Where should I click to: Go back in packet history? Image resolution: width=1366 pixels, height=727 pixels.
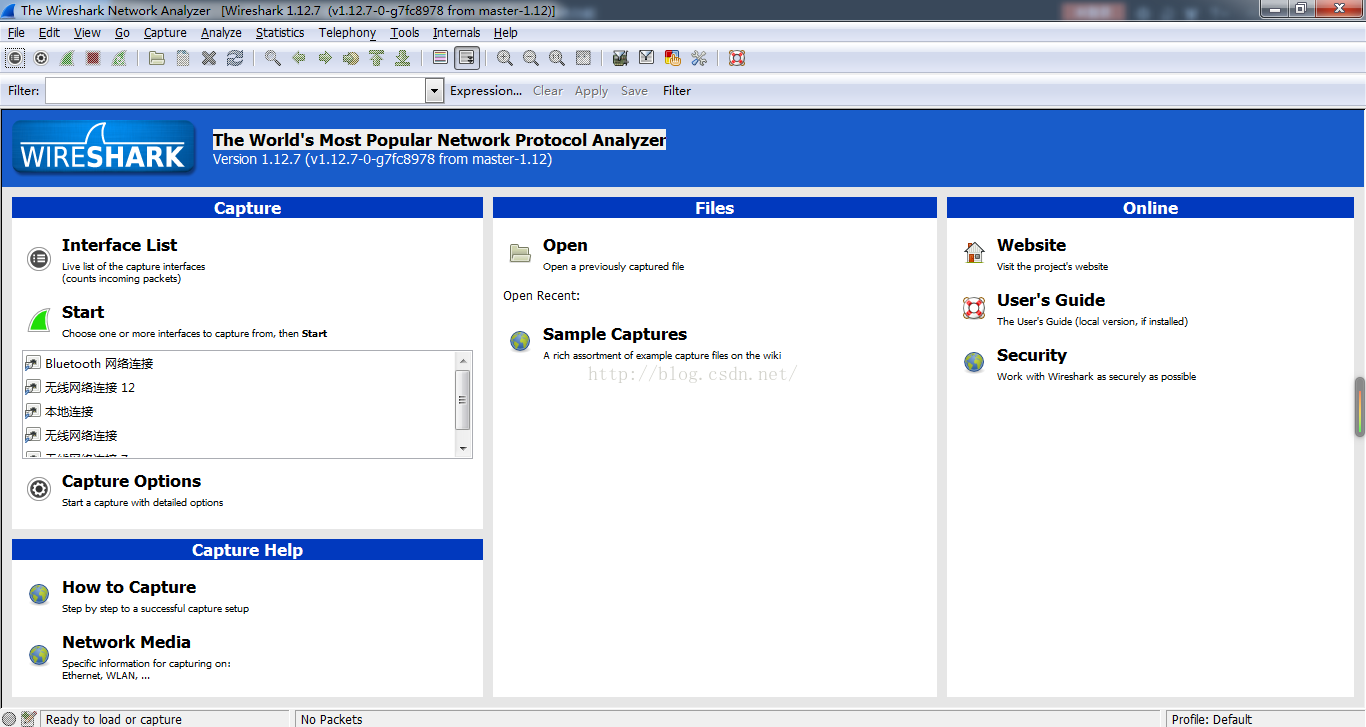click(299, 58)
